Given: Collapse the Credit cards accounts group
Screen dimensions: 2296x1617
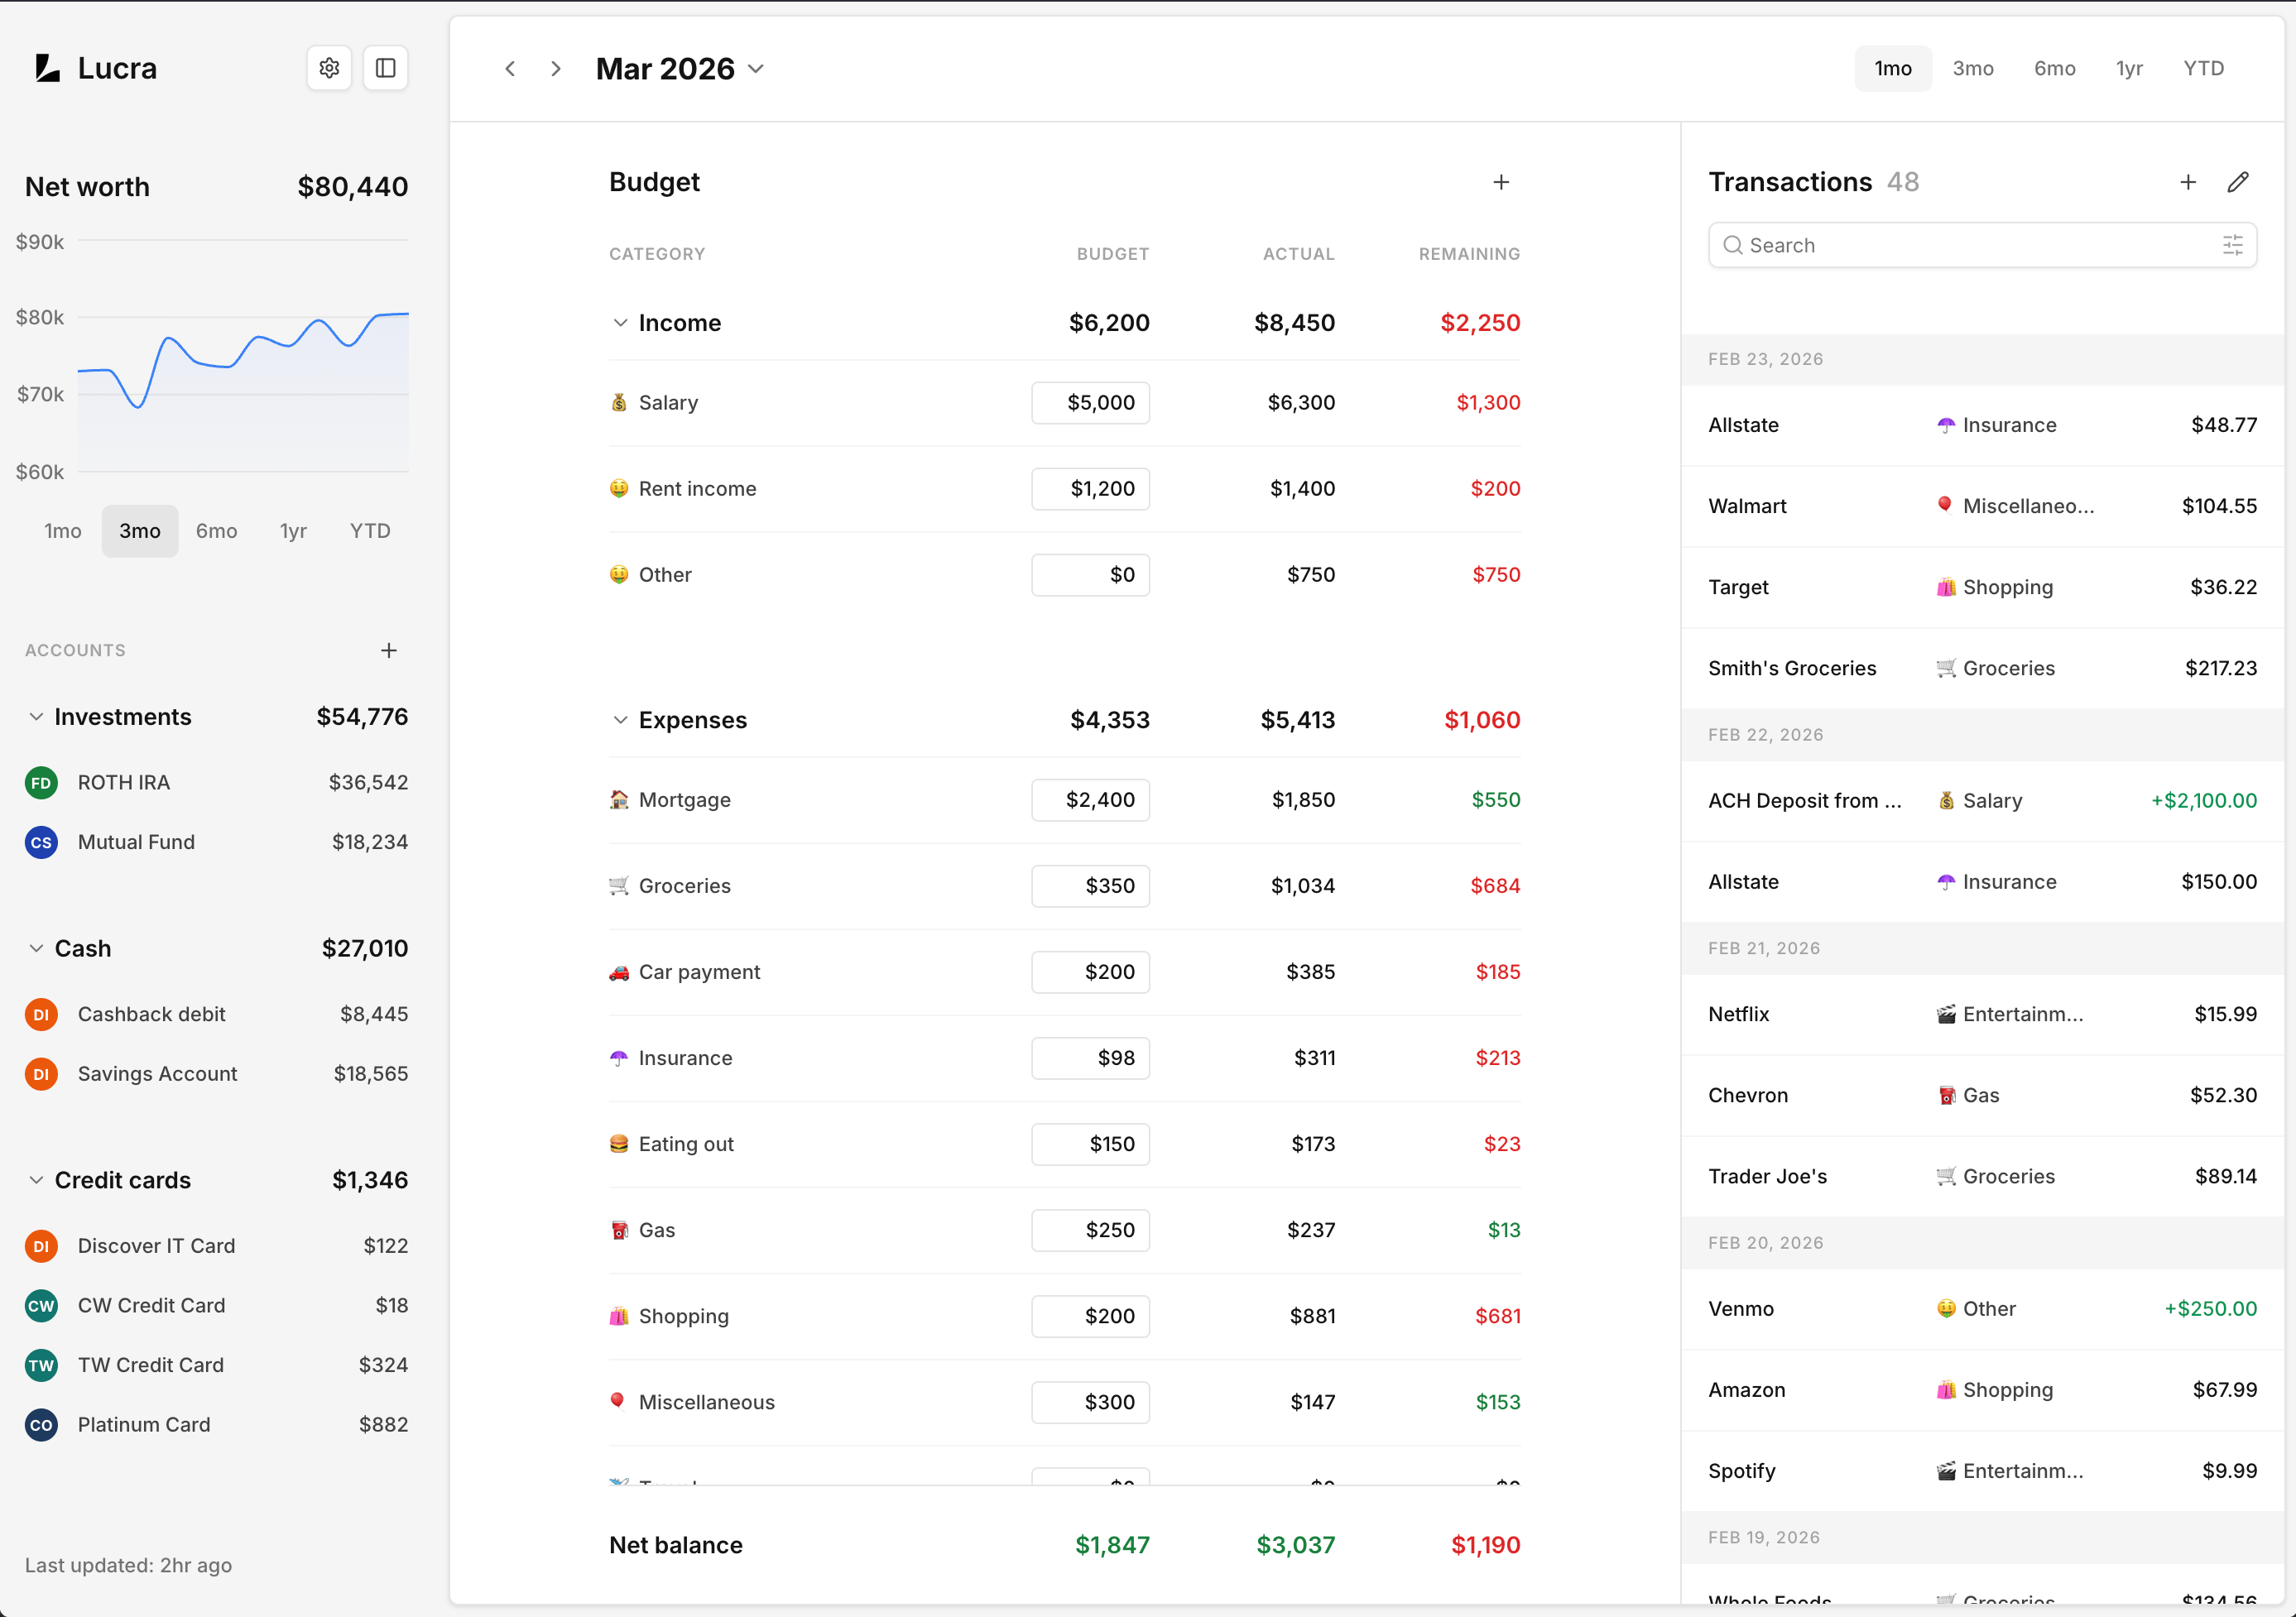Looking at the screenshot, I should [36, 1180].
